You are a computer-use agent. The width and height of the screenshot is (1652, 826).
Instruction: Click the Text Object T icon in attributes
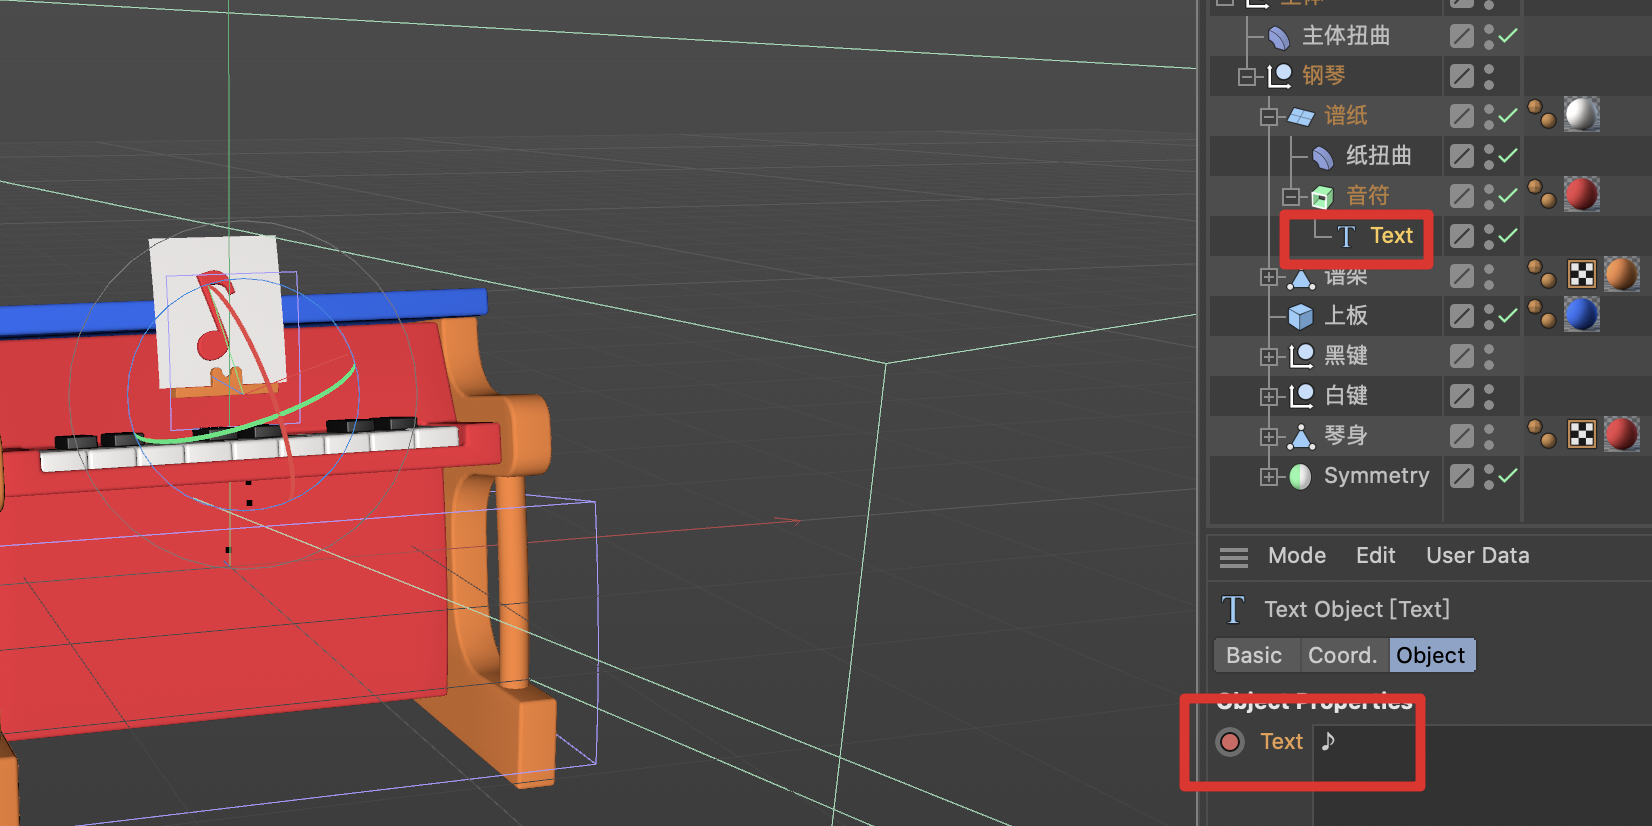[x=1233, y=610]
